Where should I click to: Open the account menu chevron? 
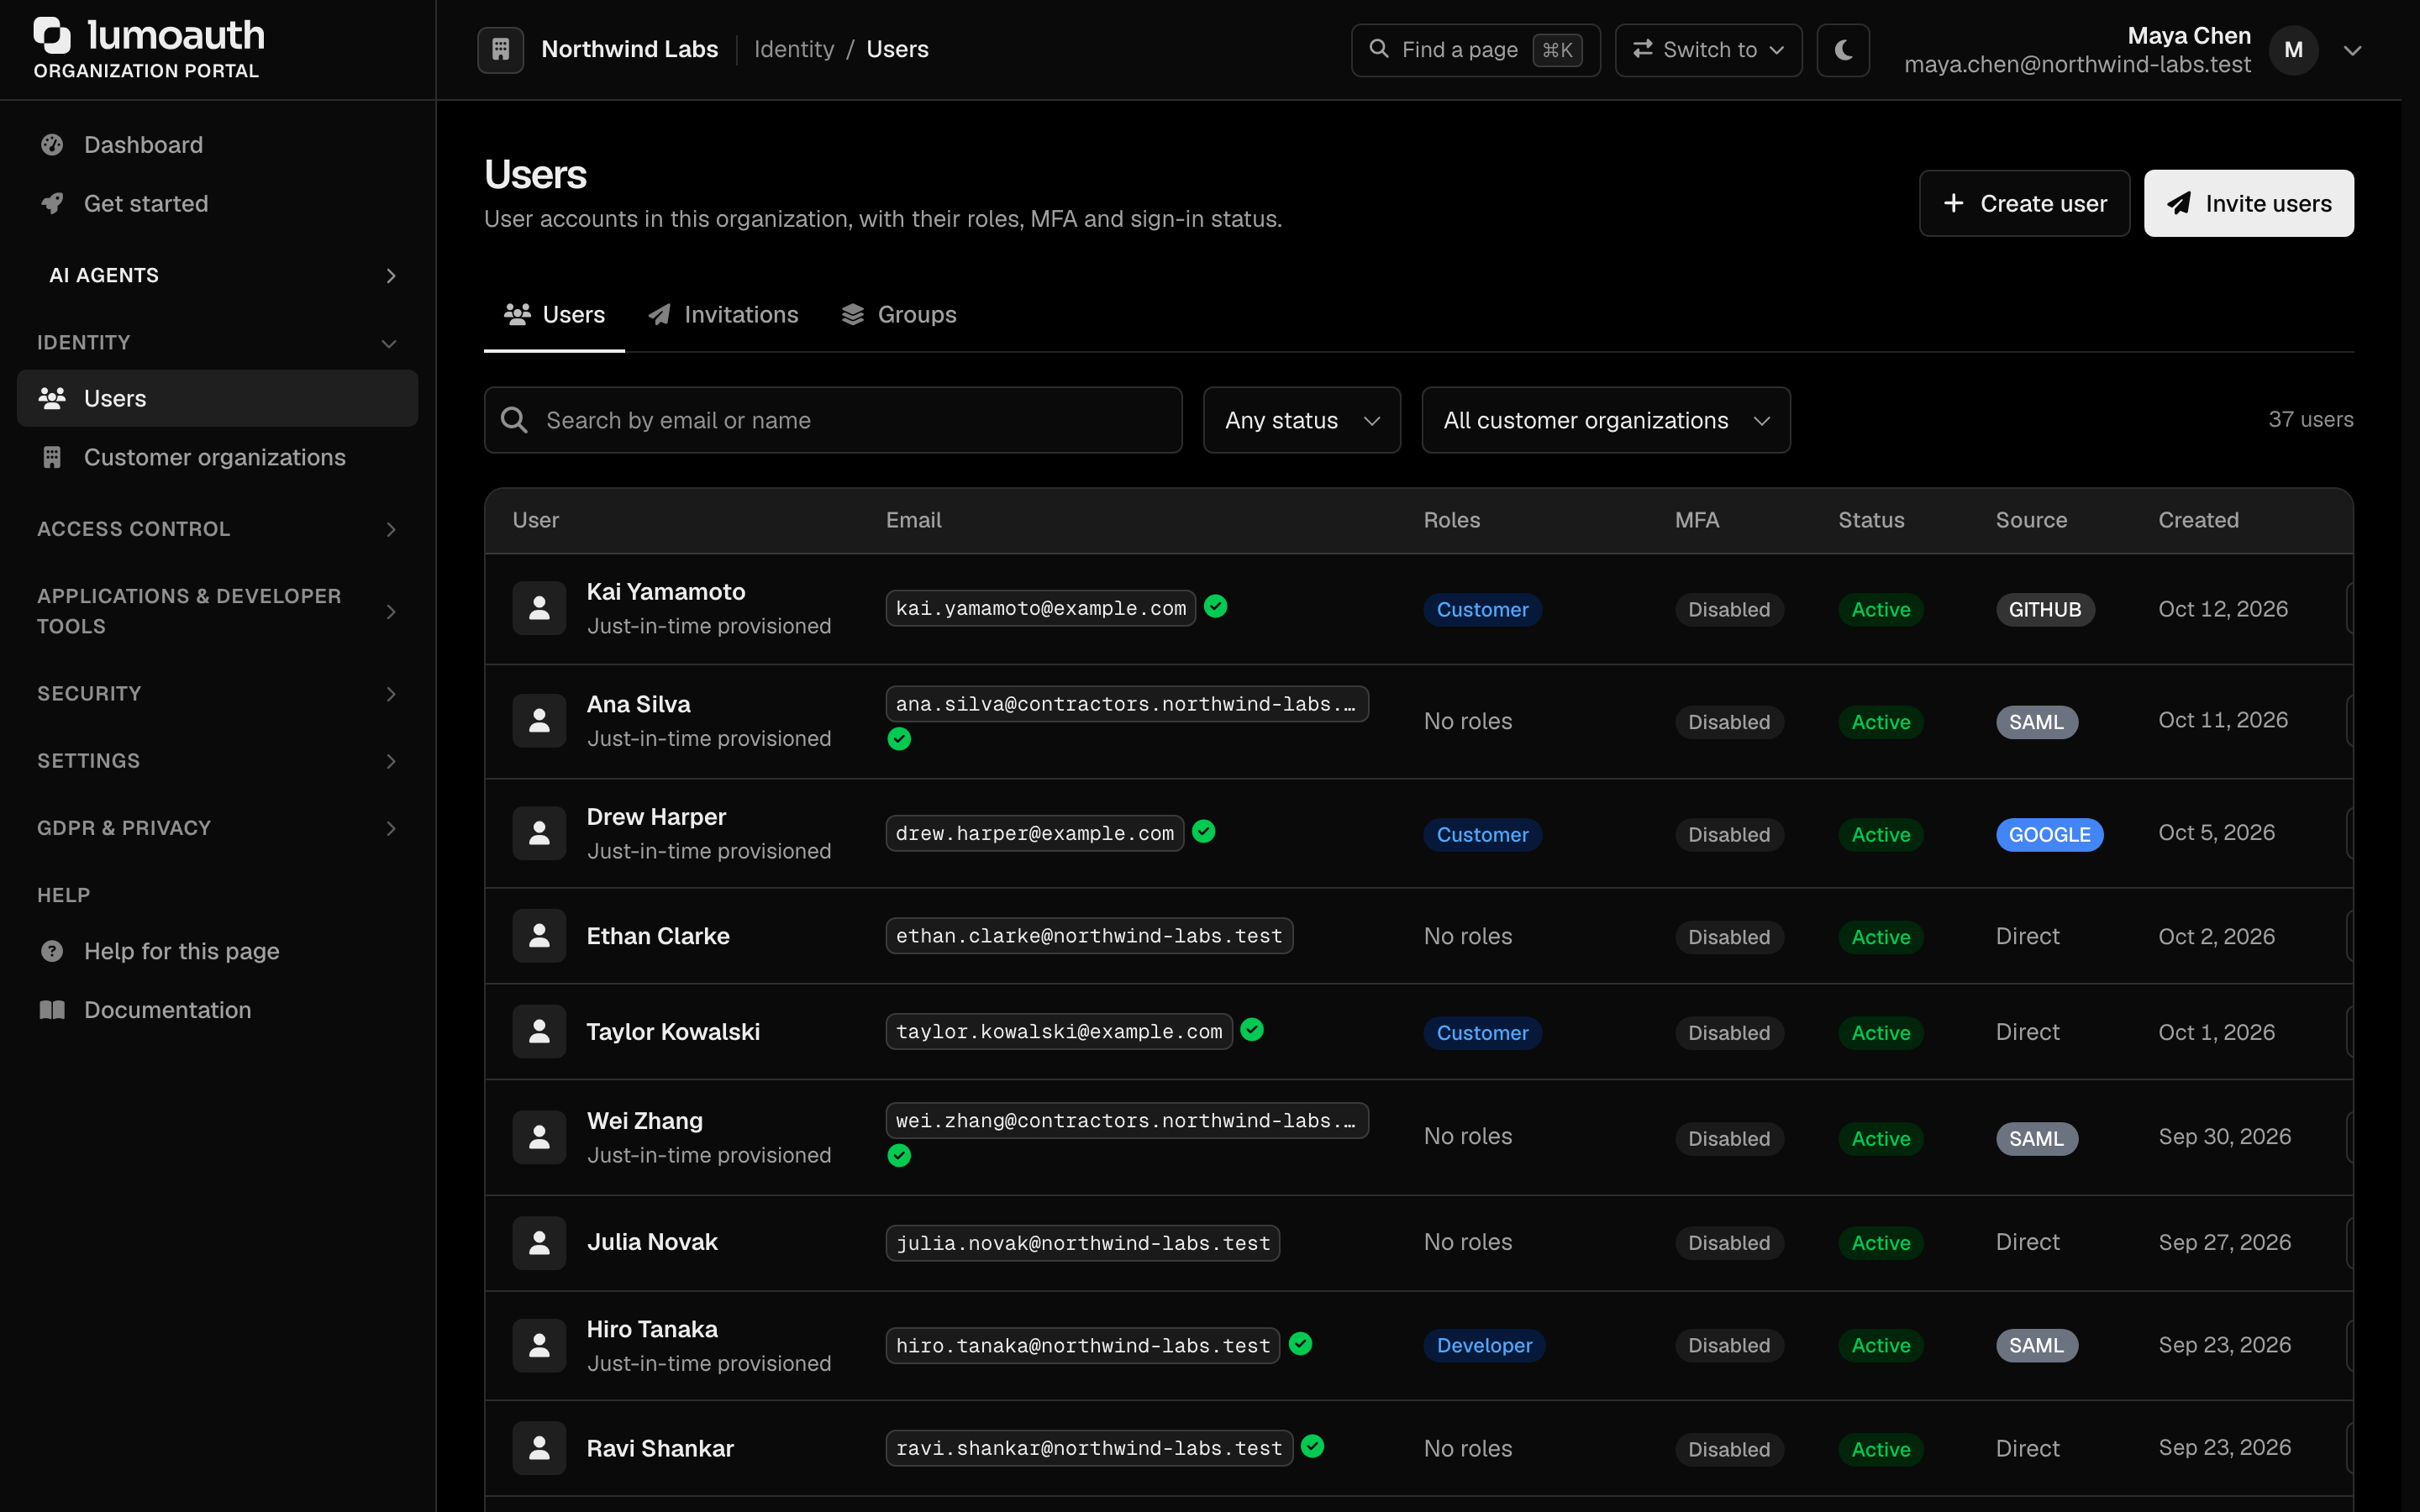tap(2353, 50)
